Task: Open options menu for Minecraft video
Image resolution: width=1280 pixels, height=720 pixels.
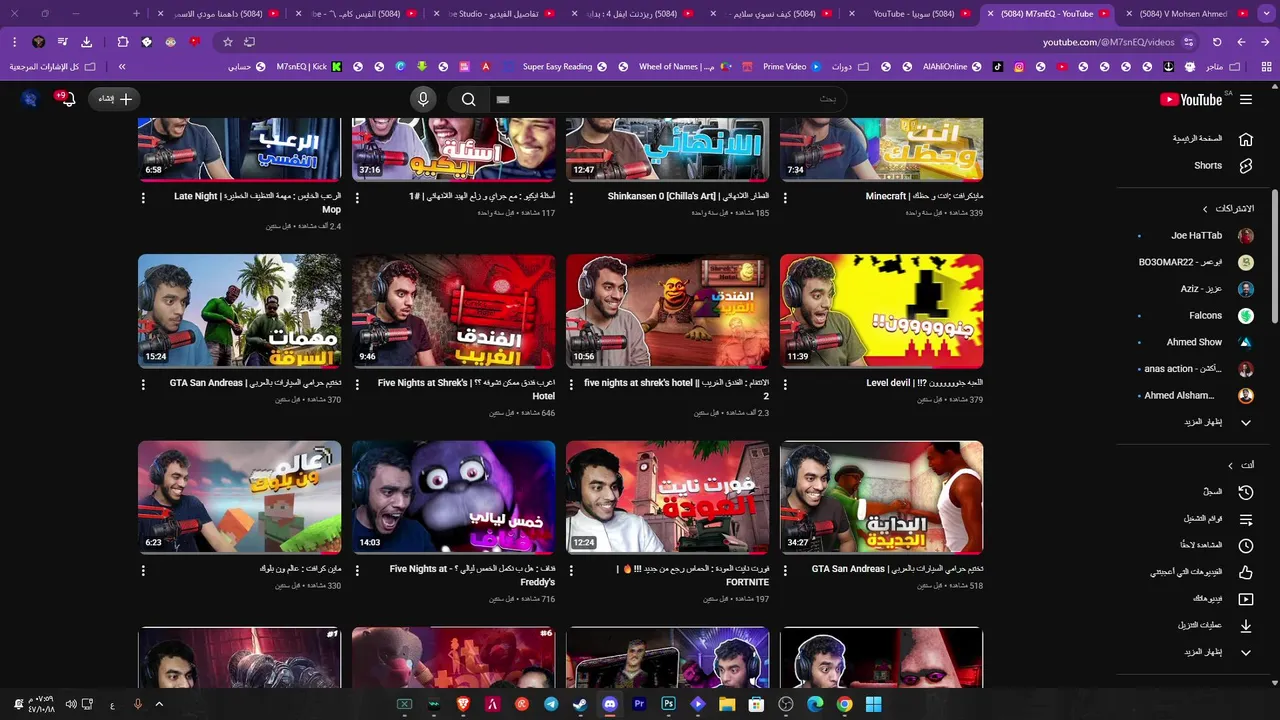Action: [x=785, y=198]
